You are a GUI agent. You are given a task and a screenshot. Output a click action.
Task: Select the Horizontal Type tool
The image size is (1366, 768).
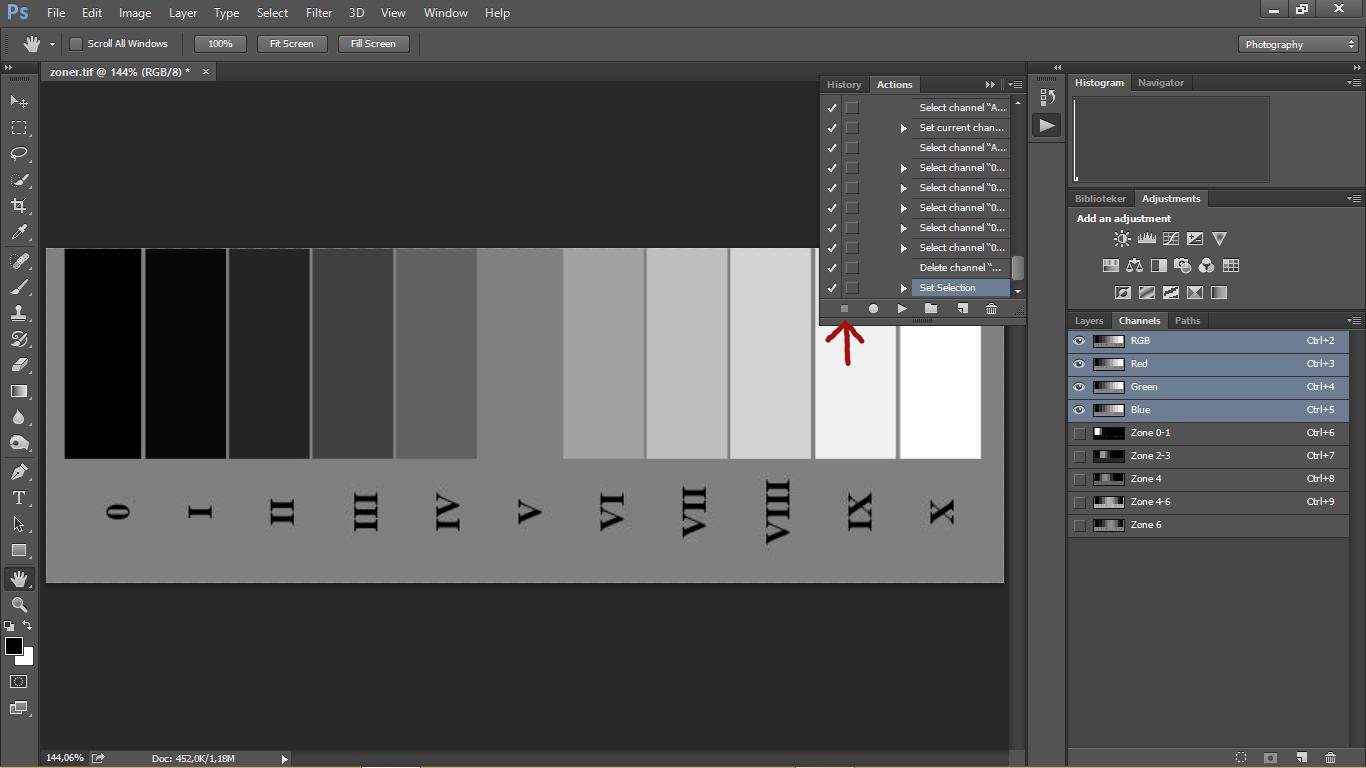click(x=19, y=498)
